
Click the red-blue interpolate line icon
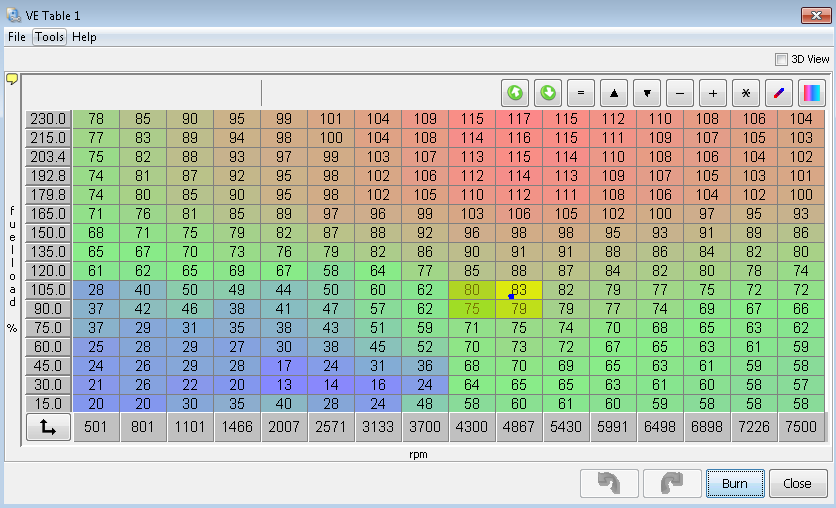(x=779, y=93)
